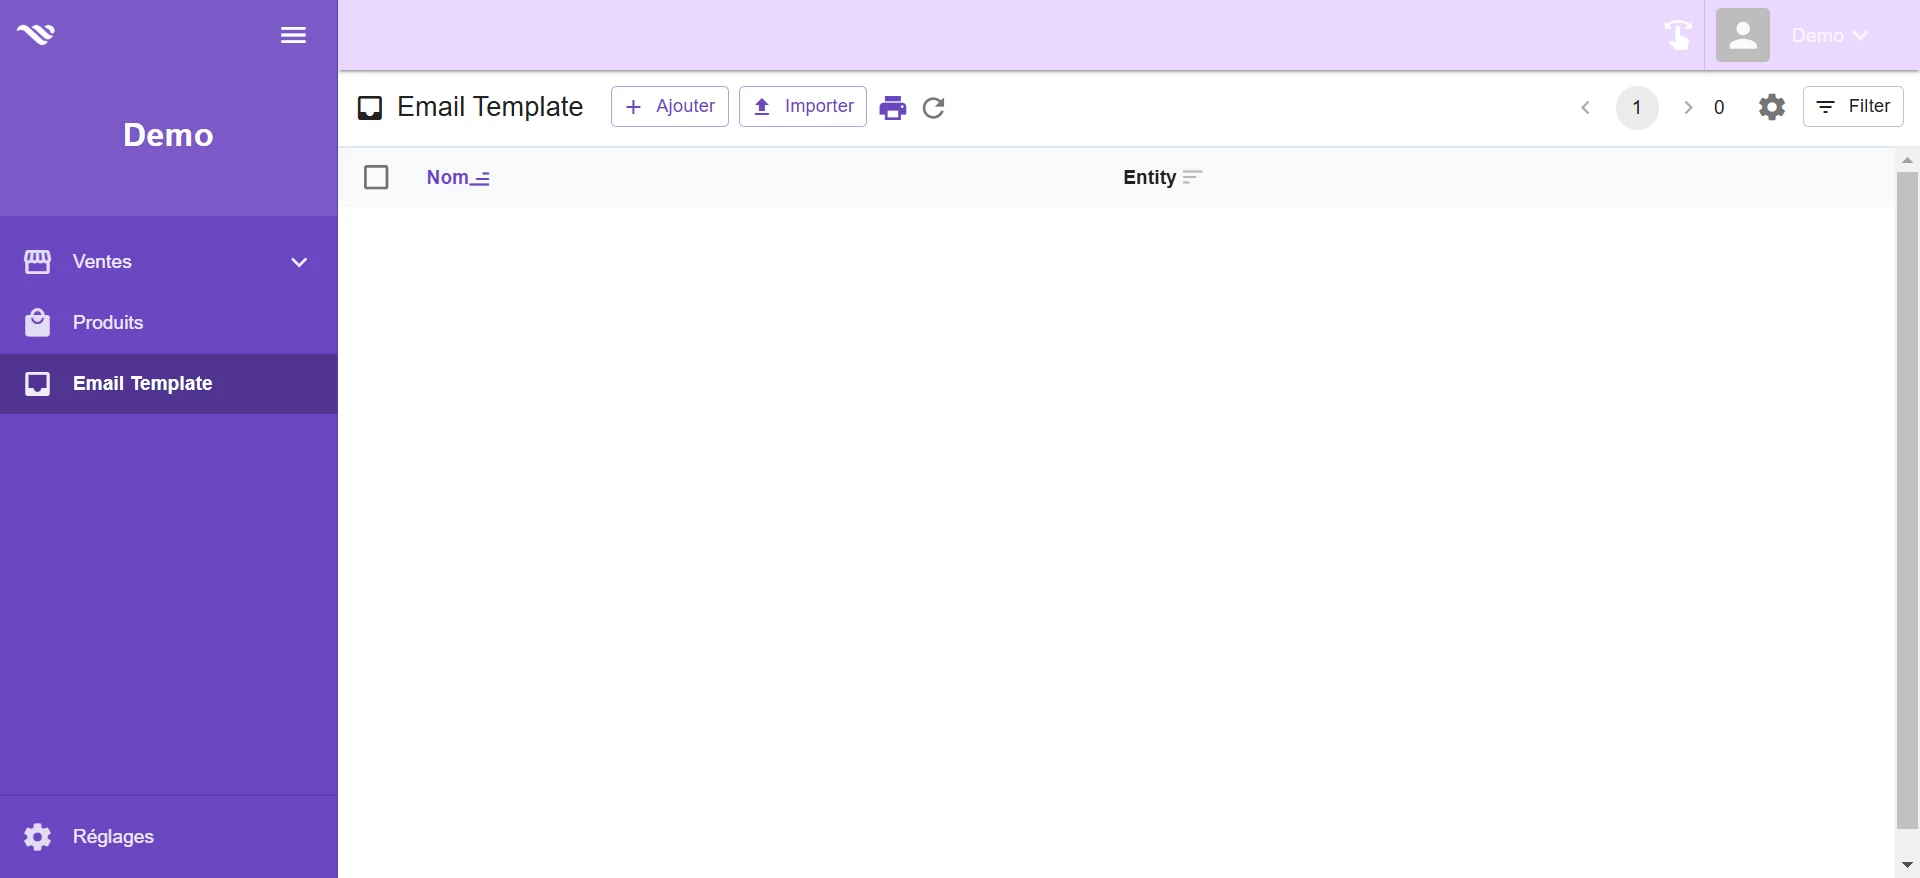Image resolution: width=1920 pixels, height=878 pixels.
Task: Open Réglages settings menu
Action: (168, 837)
